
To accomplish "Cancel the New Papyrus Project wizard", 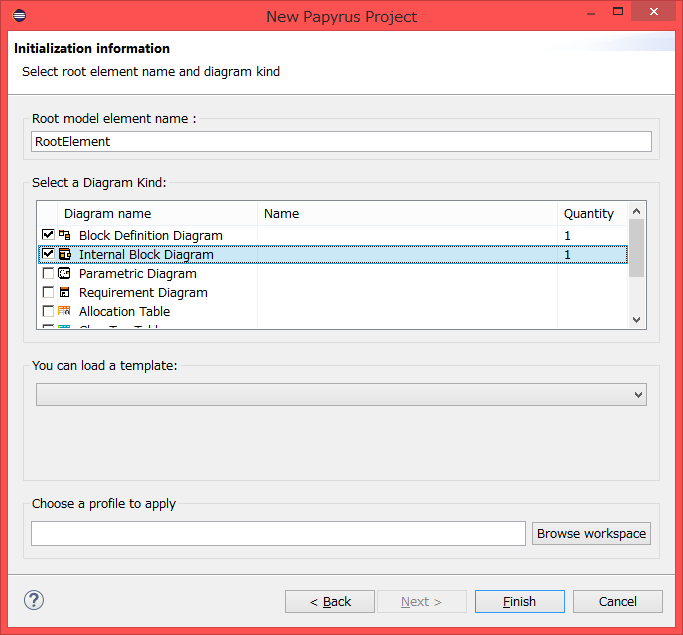I will (618, 601).
